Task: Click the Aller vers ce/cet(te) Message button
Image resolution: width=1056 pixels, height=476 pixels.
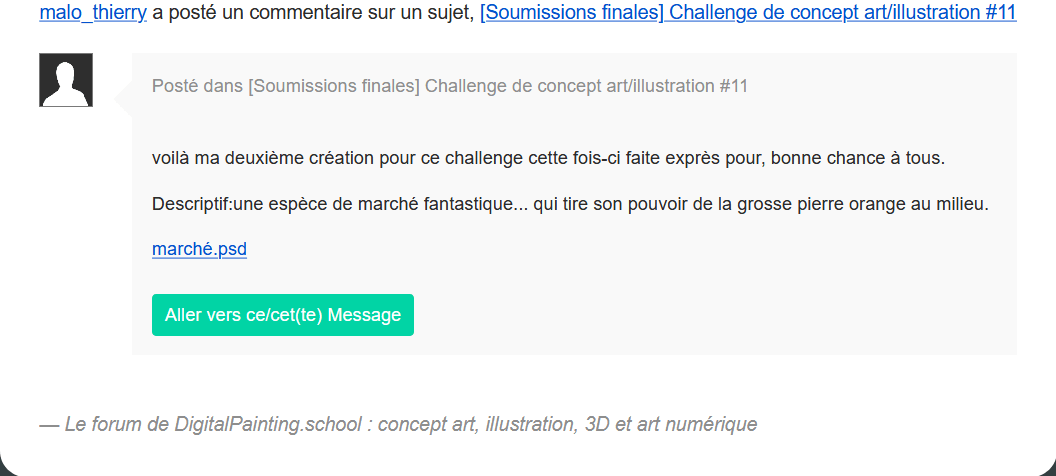Action: [x=283, y=314]
